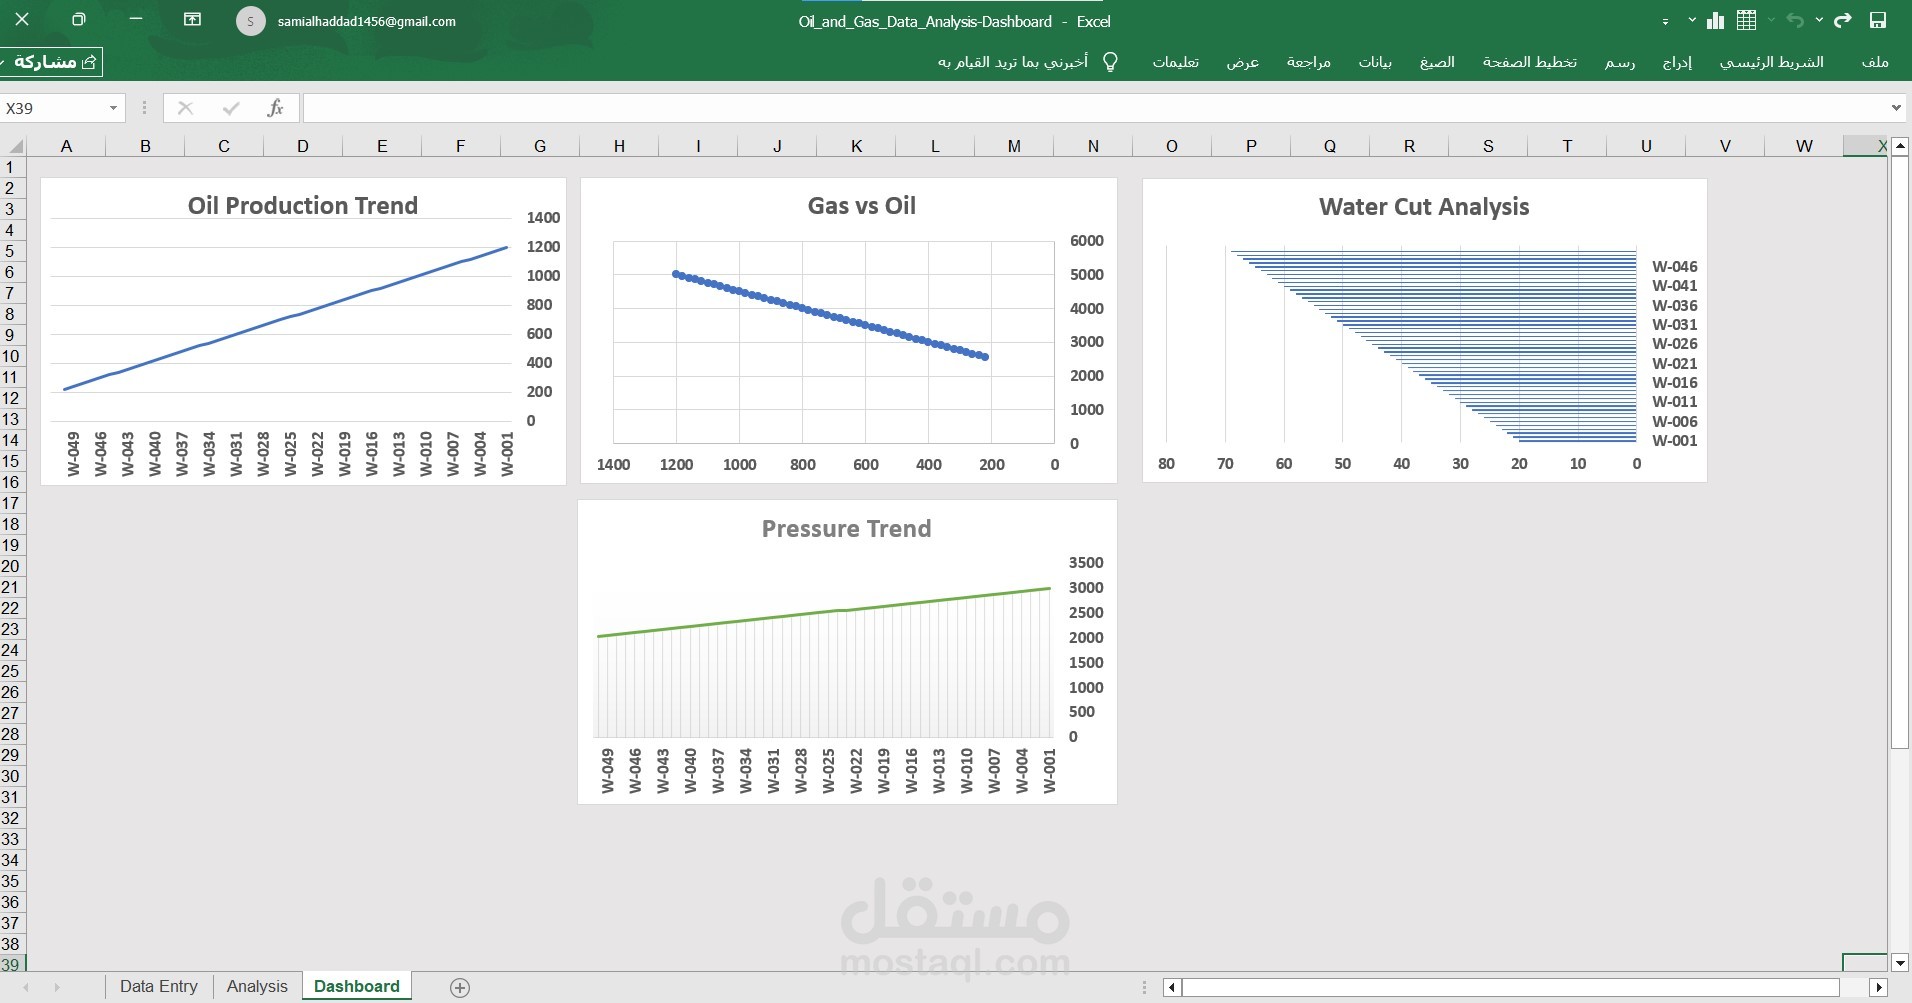Click the scatter points in Gas vs Oil chart
The width and height of the screenshot is (1912, 1003).
point(832,316)
